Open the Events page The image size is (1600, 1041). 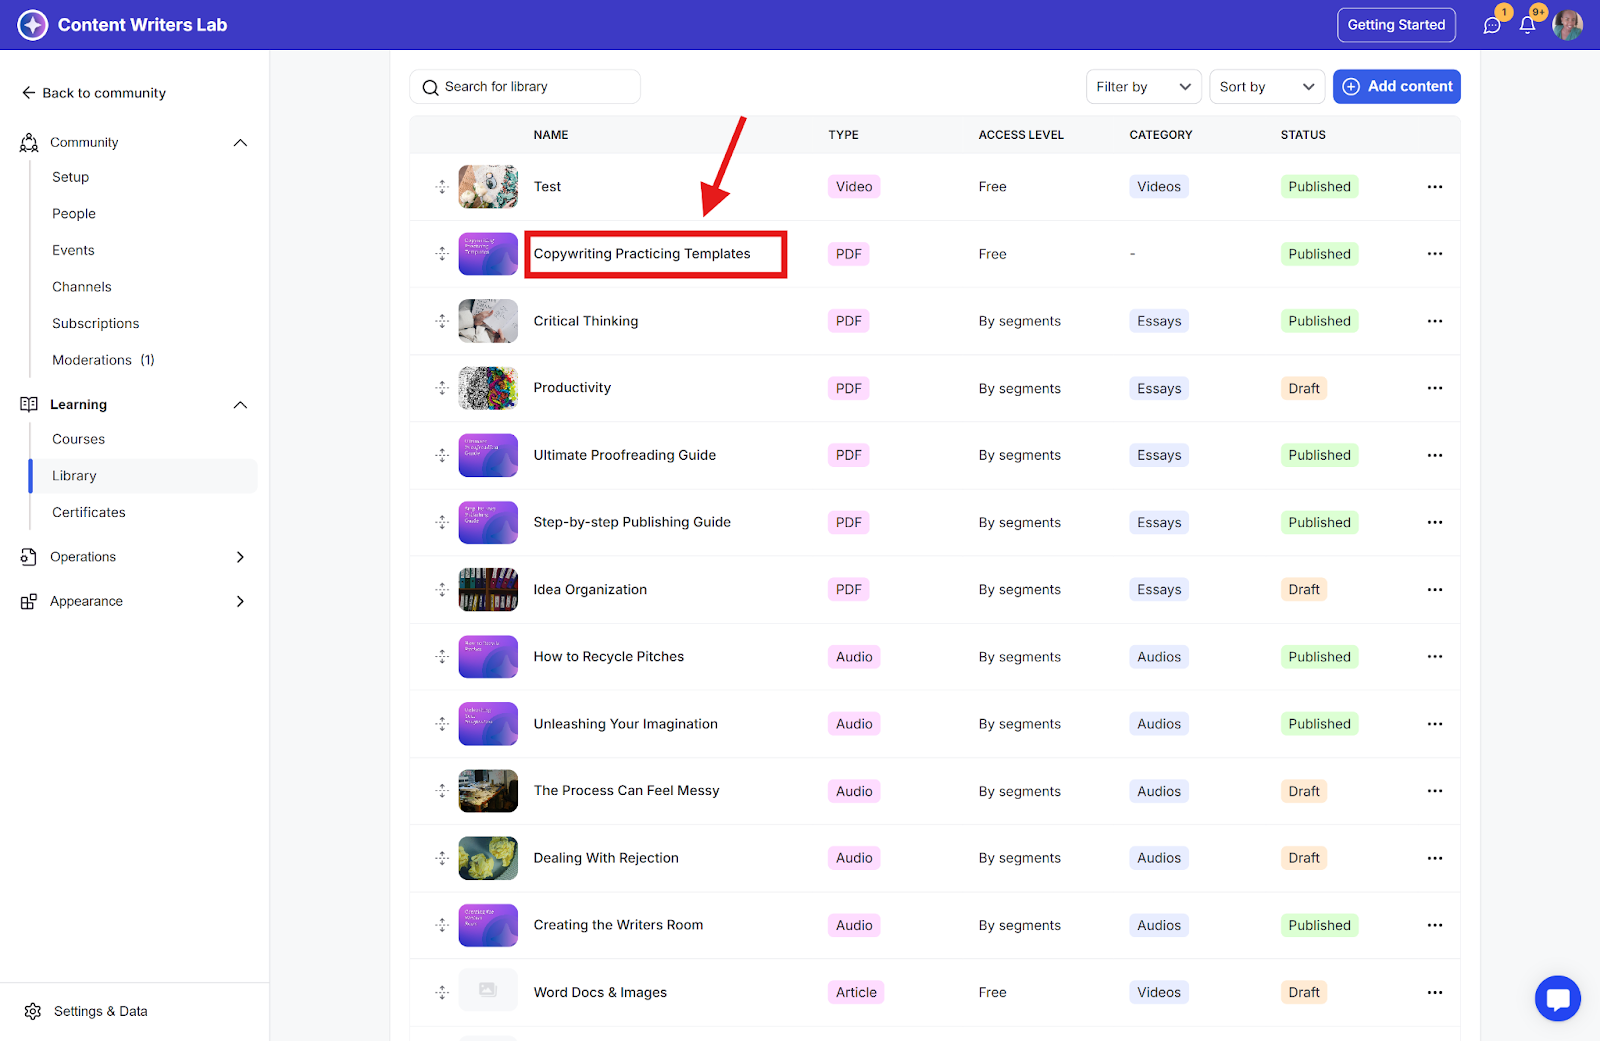(x=73, y=250)
